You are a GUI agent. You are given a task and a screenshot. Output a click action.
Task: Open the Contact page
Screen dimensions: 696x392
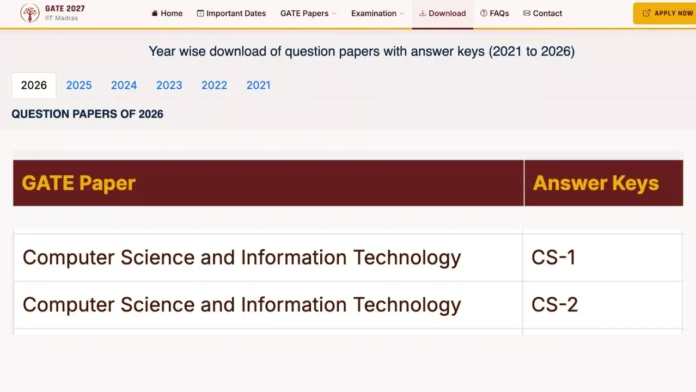point(542,13)
